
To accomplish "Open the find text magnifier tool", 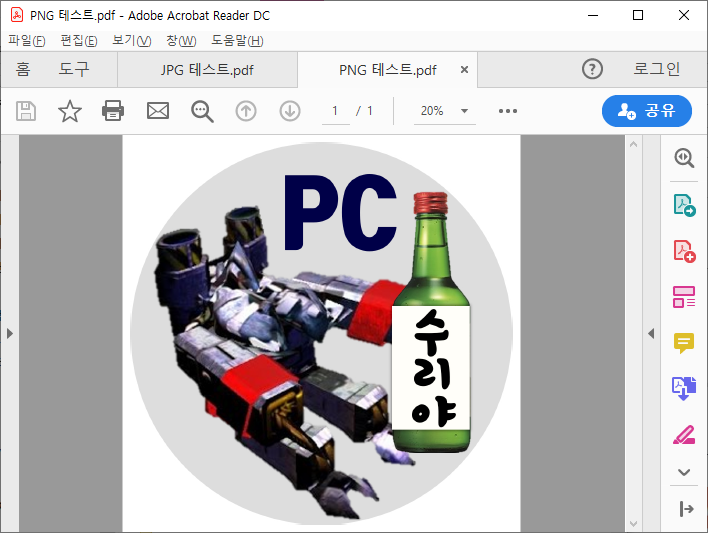I will click(x=202, y=112).
